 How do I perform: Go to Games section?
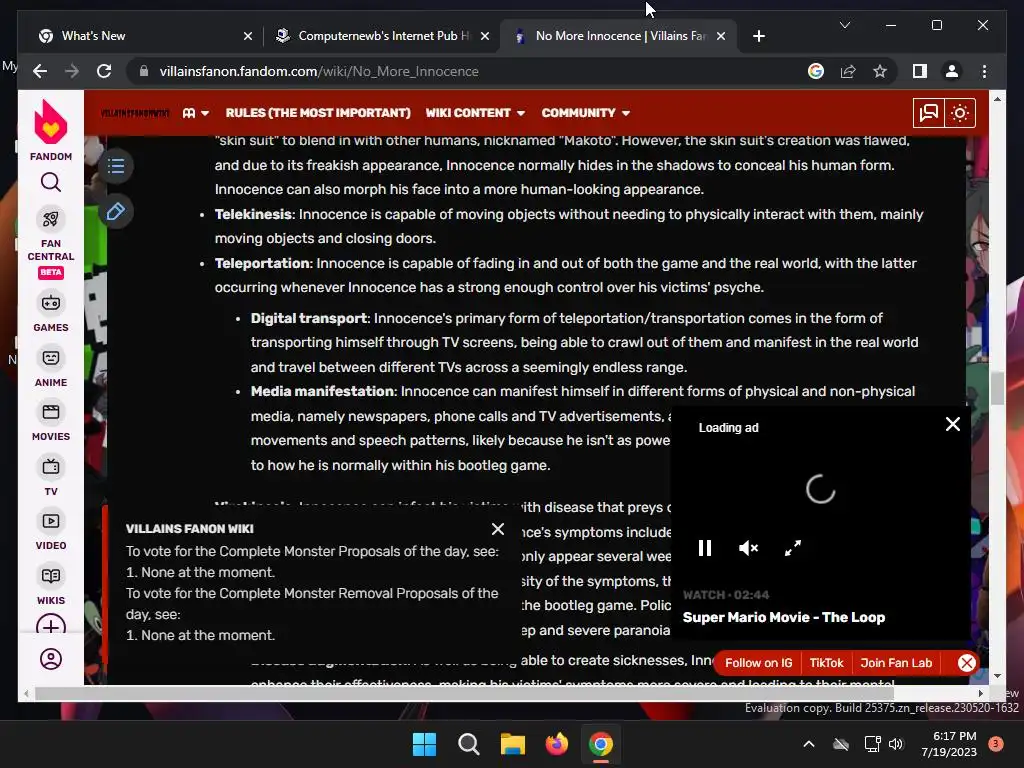pos(50,313)
